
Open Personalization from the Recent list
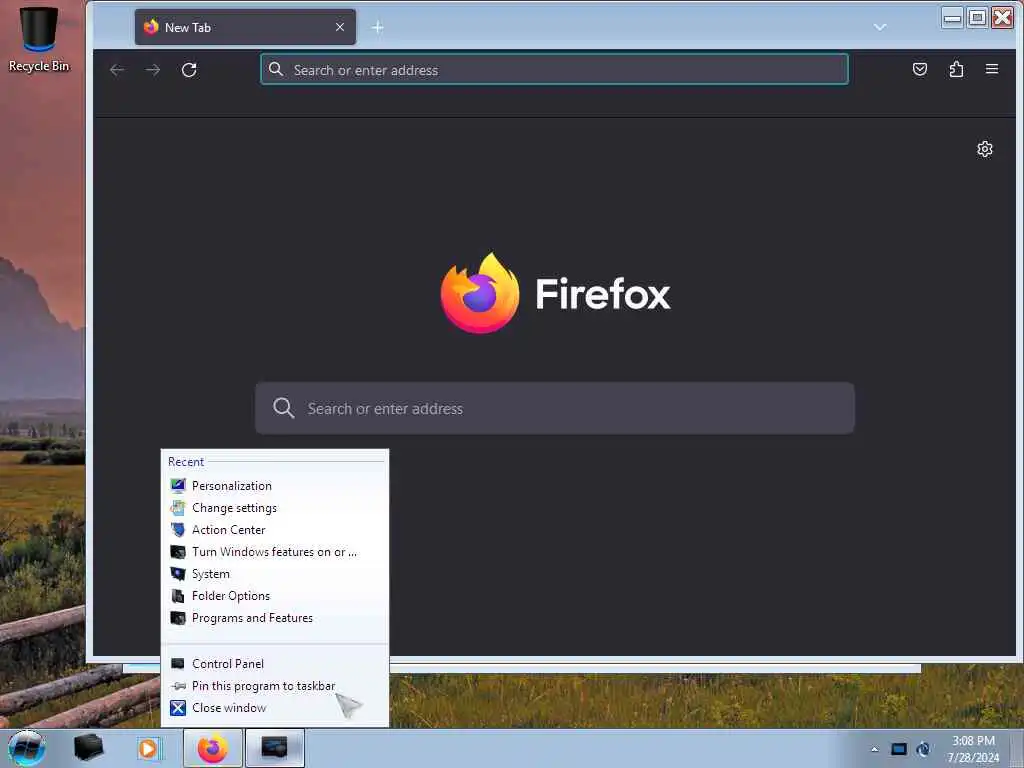274,486
